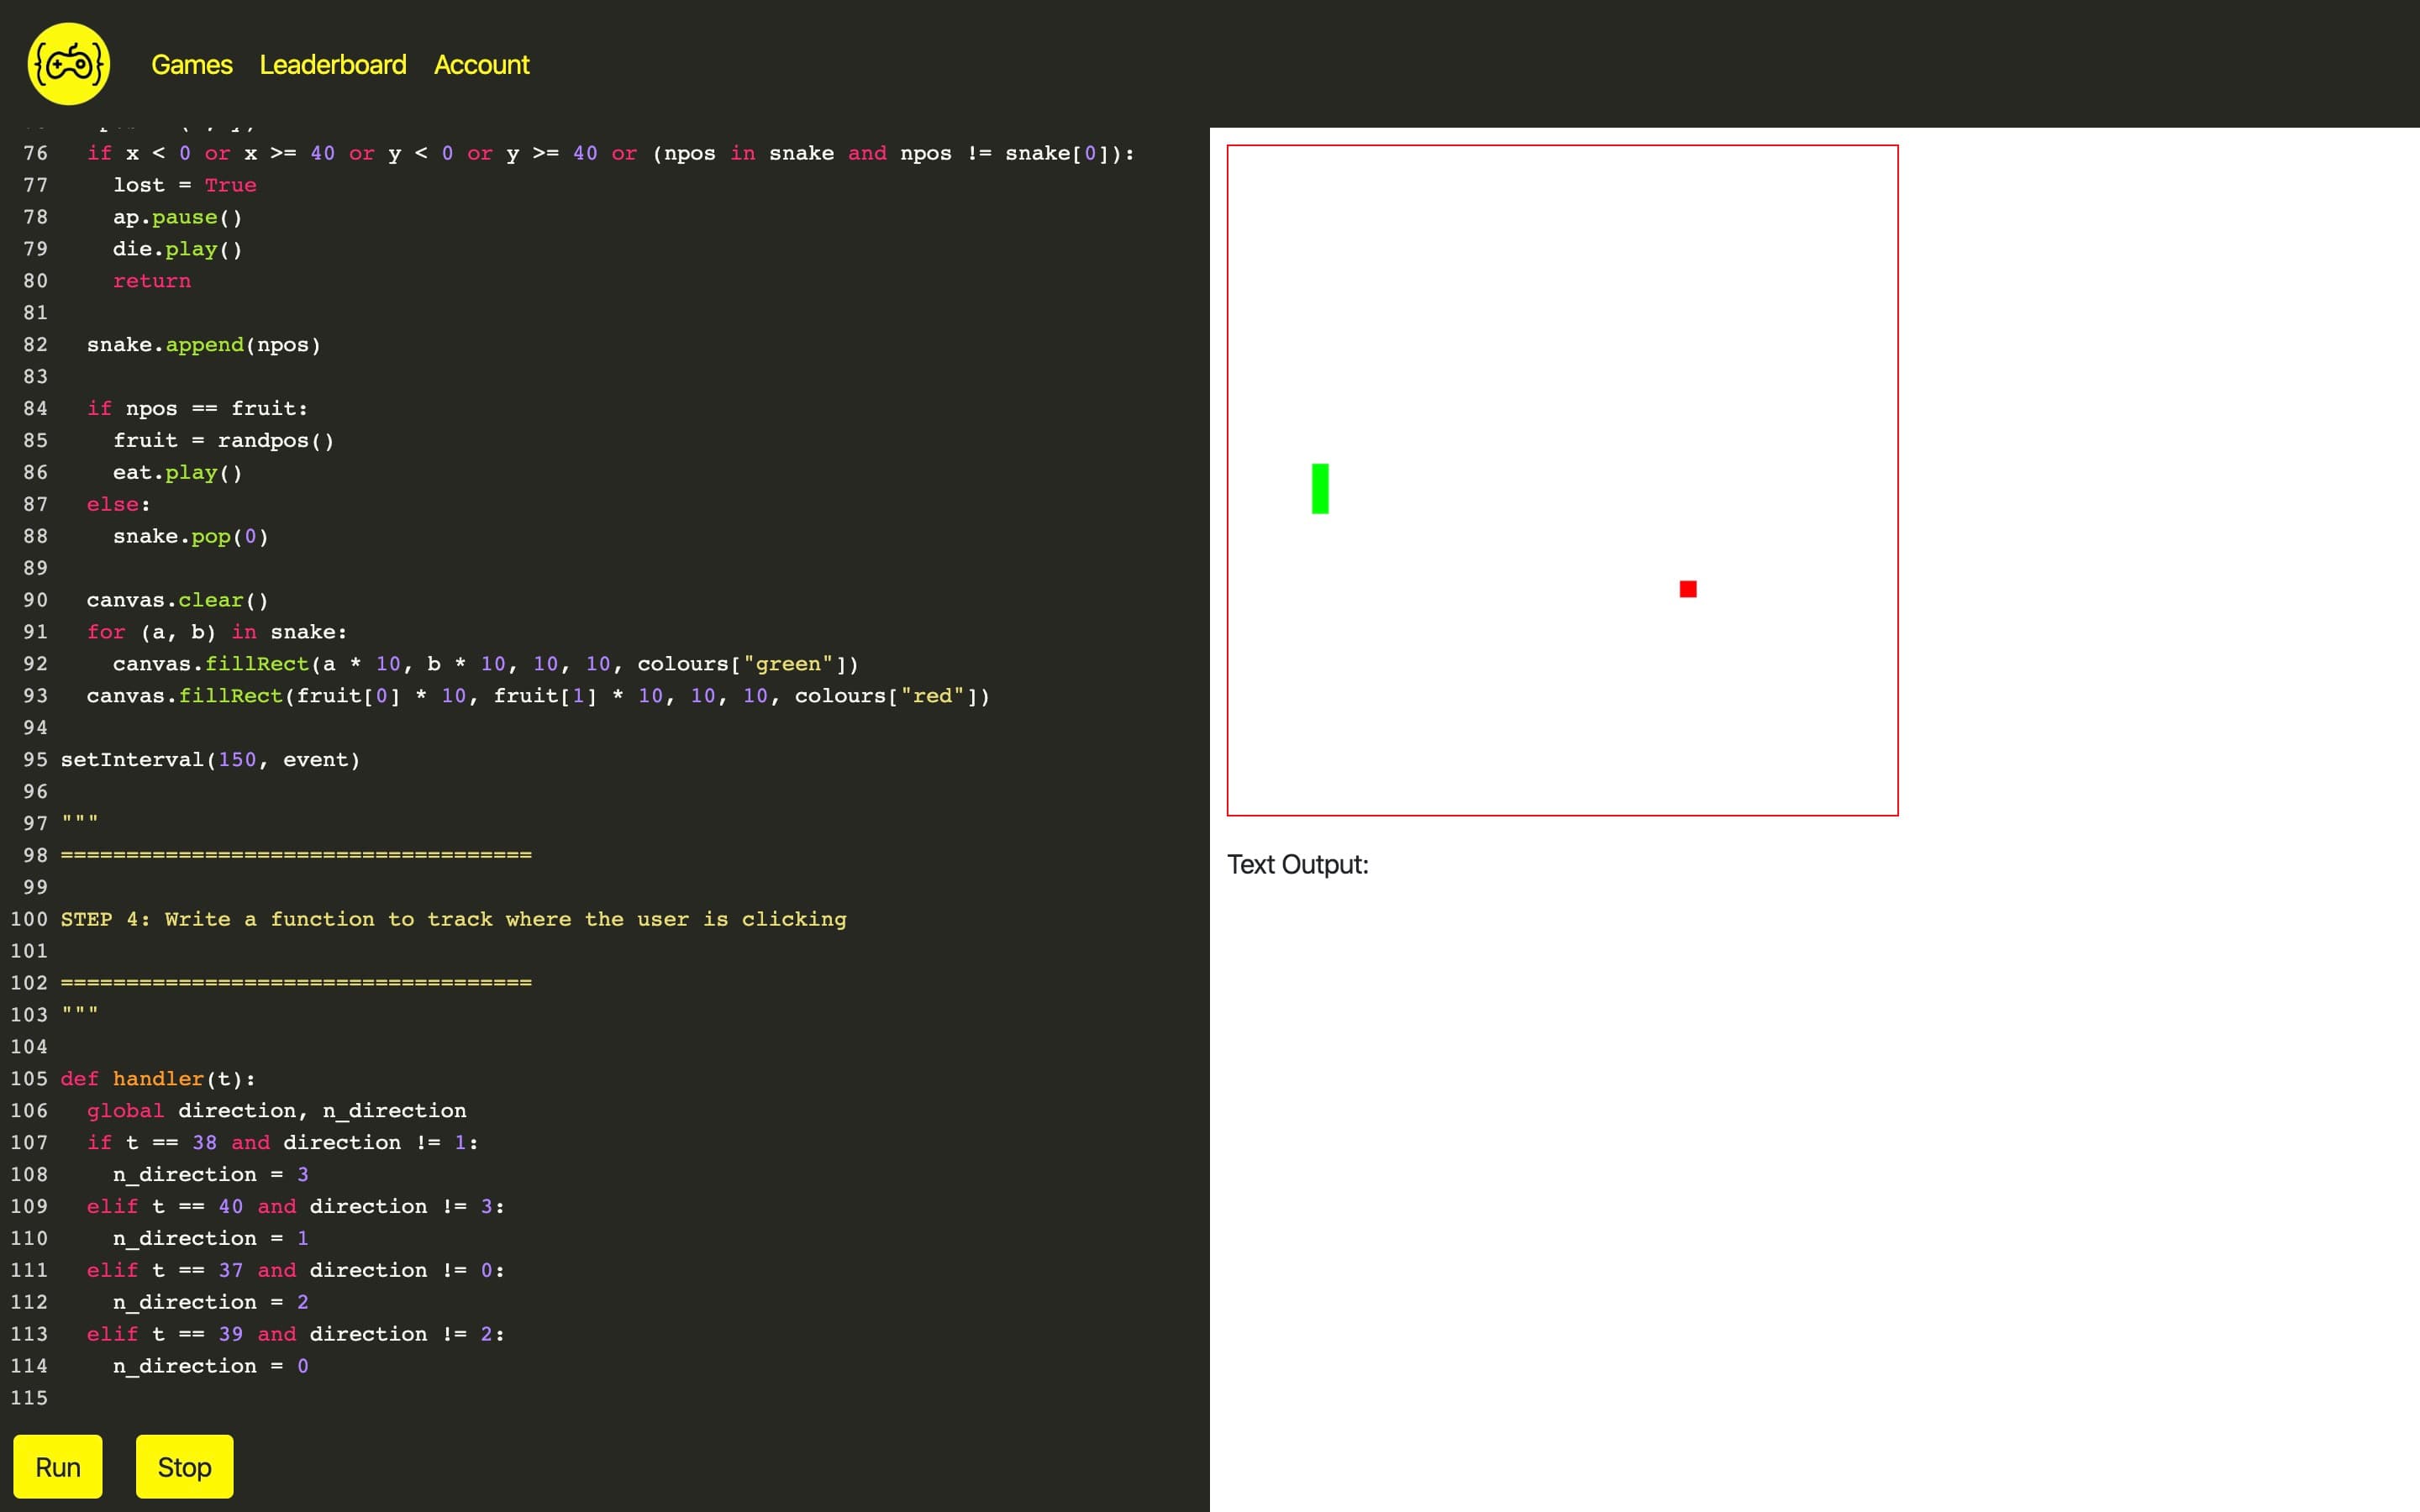Click 'fruit = randpos()' line
The height and width of the screenshot is (1512, 2420).
point(224,441)
